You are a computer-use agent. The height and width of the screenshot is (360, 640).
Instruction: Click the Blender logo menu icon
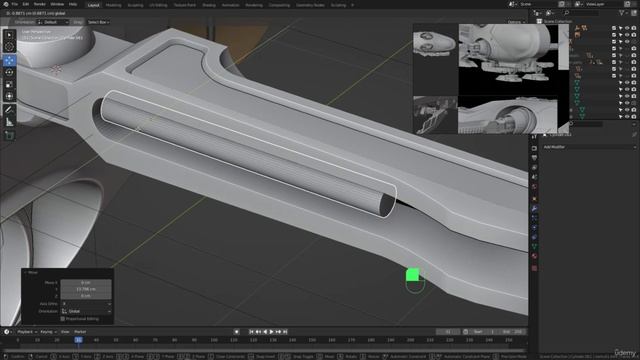tap(5, 4)
